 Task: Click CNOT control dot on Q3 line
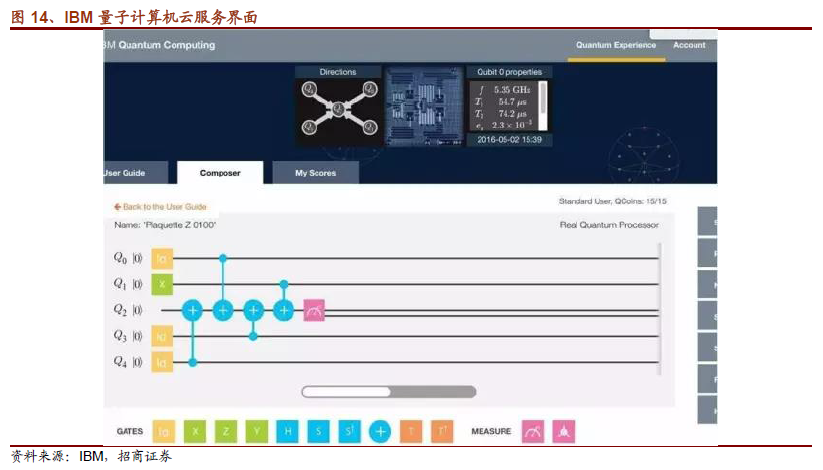pos(254,336)
